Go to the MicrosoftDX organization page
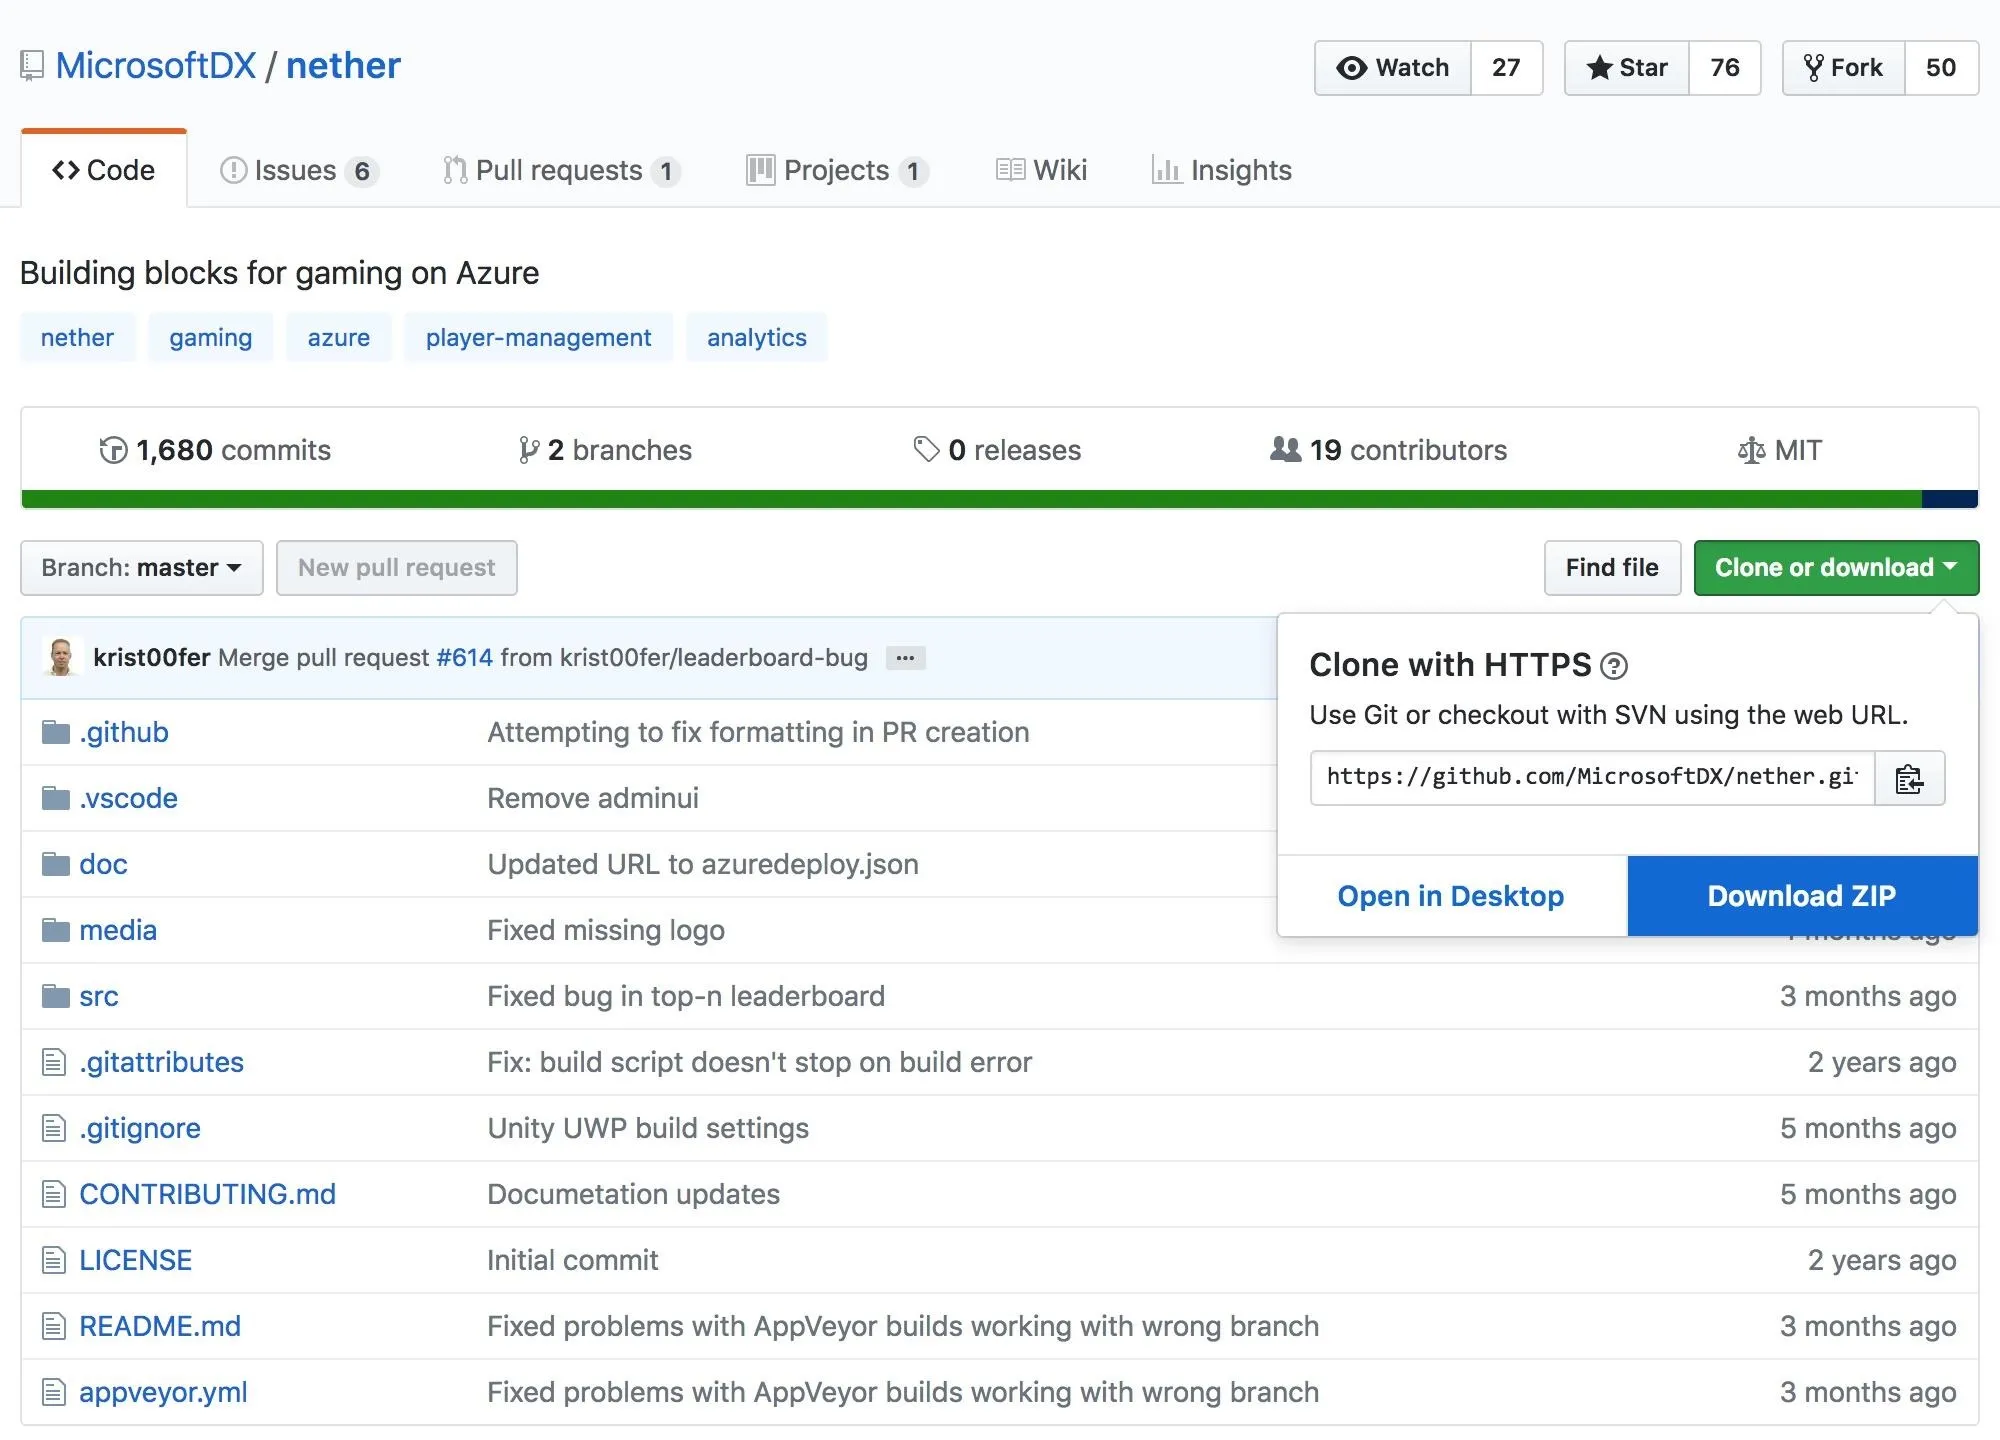The image size is (2000, 1440). pyautogui.click(x=156, y=66)
